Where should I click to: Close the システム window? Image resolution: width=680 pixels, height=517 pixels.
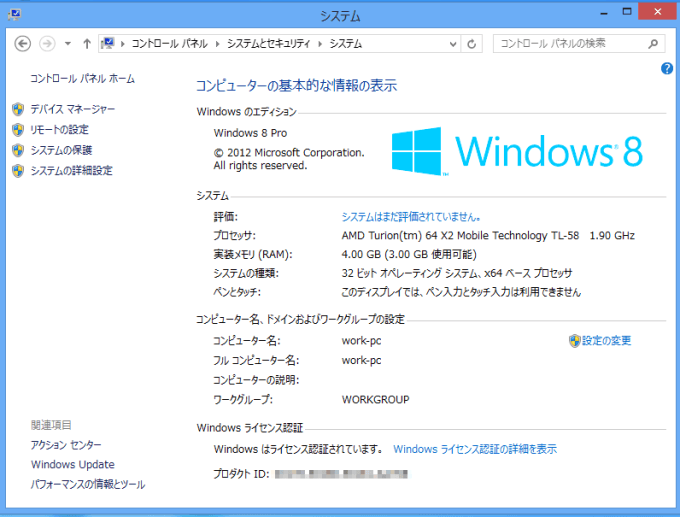coord(657,12)
